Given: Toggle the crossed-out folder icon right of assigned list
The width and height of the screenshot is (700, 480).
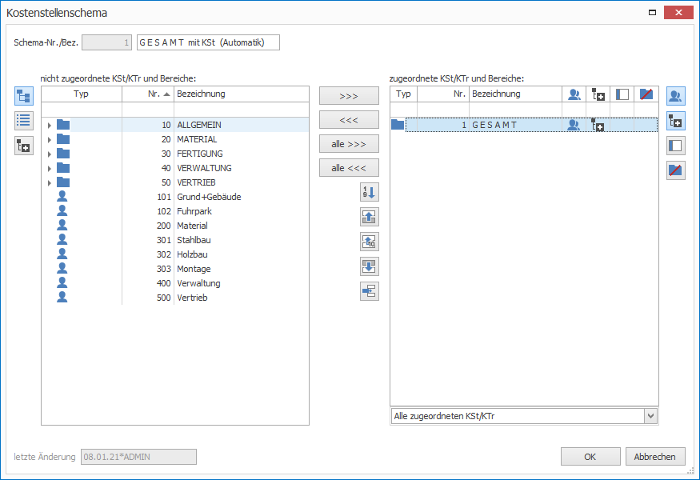Looking at the screenshot, I should [675, 170].
